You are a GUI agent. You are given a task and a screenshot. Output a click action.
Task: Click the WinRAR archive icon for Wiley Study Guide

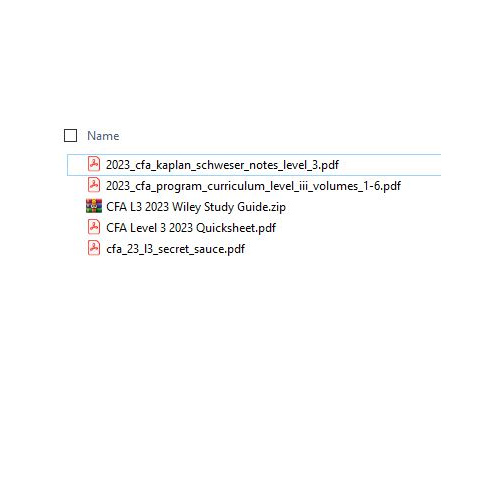[94, 206]
